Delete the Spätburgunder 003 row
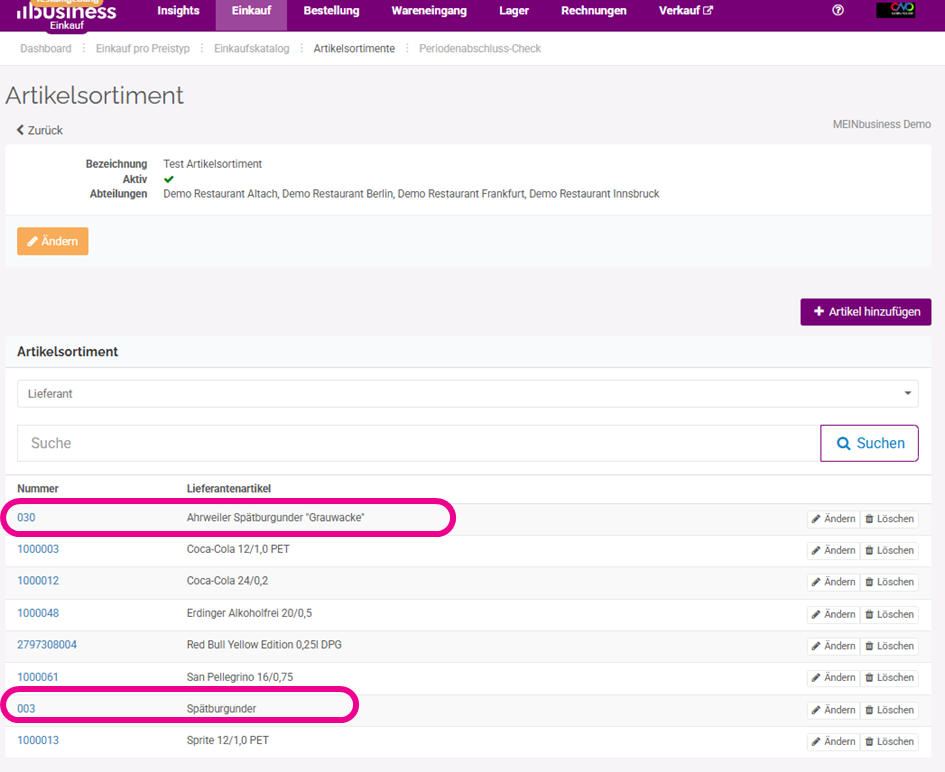945x772 pixels. 890,710
